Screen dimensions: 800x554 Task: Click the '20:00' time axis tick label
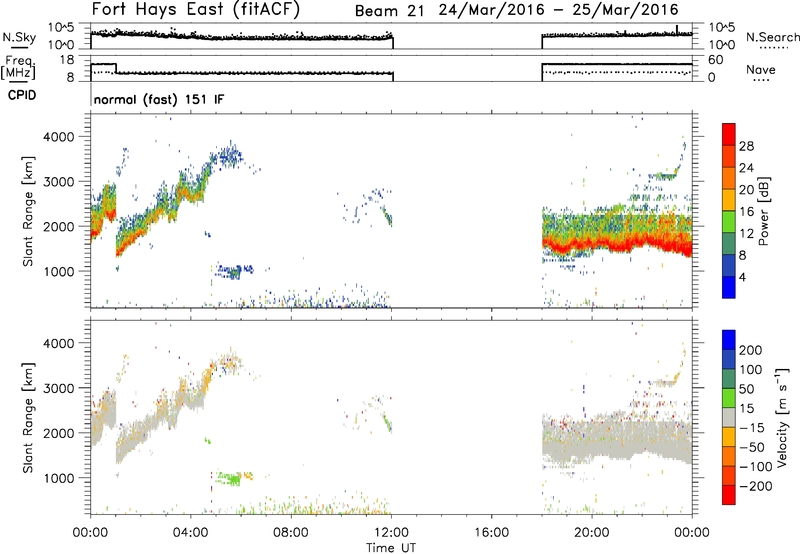(x=592, y=533)
